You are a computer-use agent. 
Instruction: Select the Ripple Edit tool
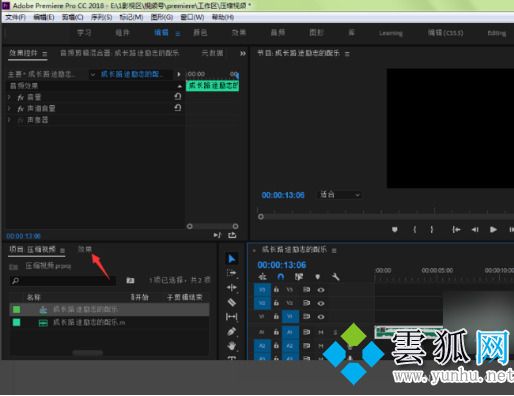[232, 287]
